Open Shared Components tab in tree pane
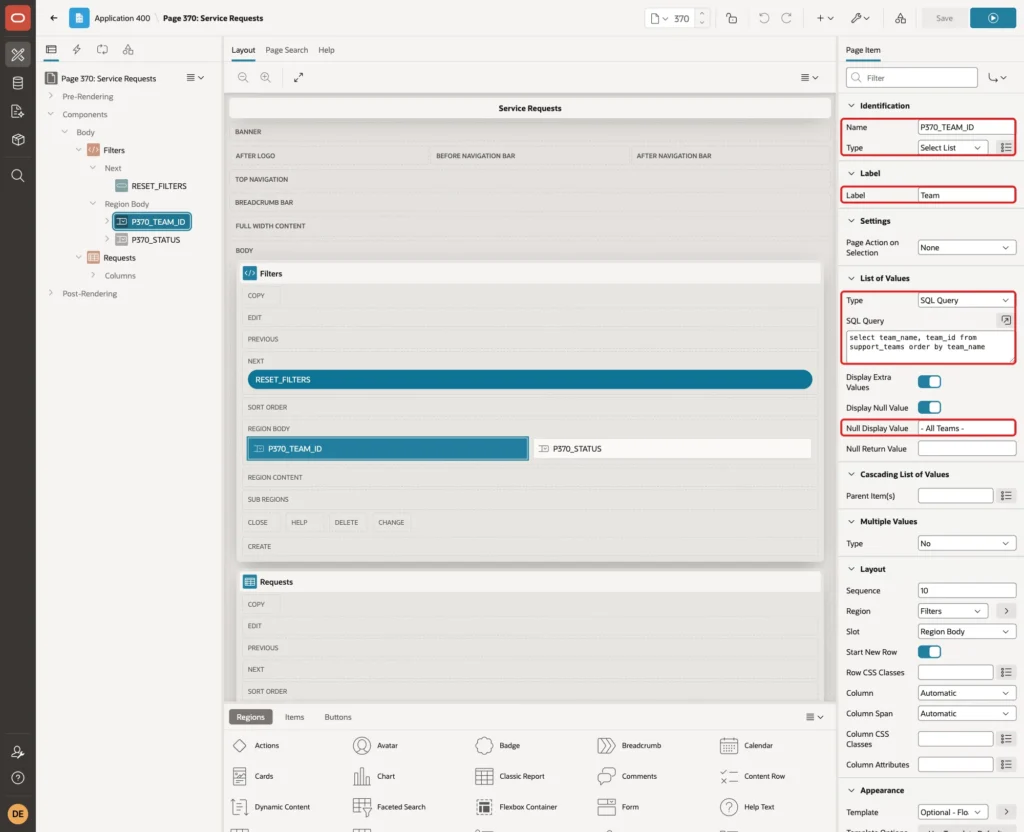Screen dimensions: 1024x832 click(x=128, y=50)
